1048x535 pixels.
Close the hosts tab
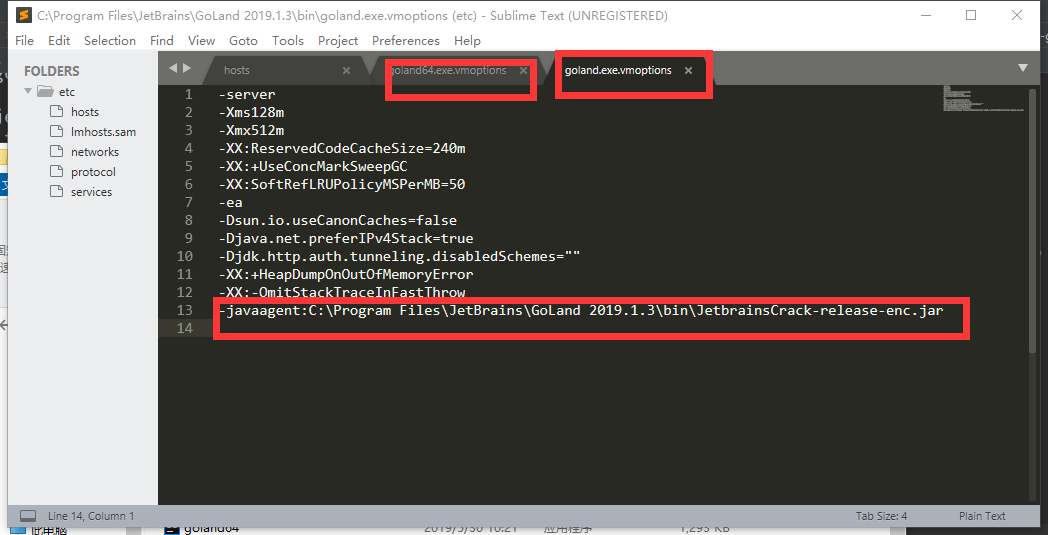346,70
